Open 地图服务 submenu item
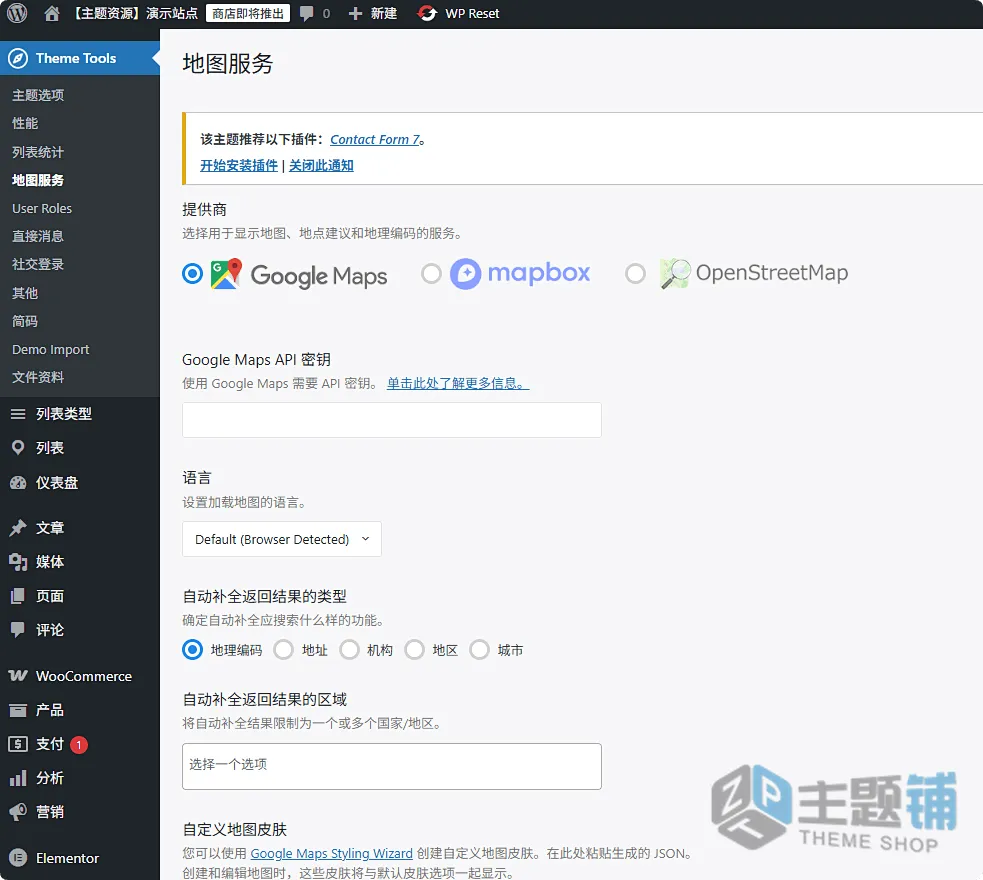The height and width of the screenshot is (880, 983). 38,181
